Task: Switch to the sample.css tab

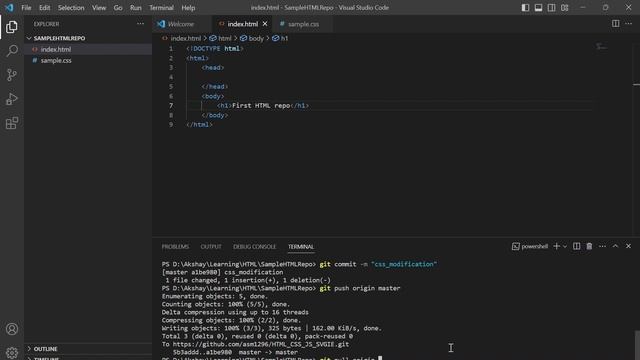Action: pos(303,24)
